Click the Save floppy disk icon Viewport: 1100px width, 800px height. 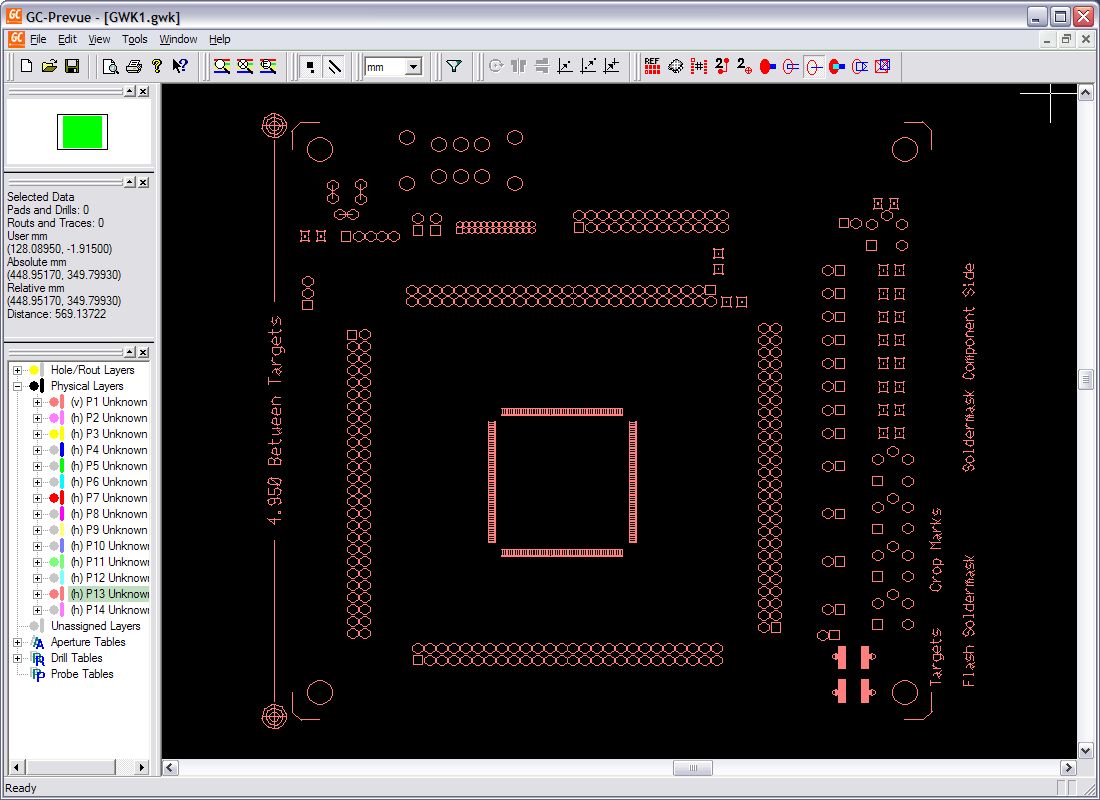(71, 66)
